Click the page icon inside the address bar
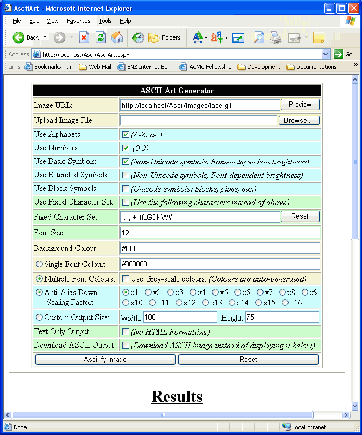 tap(37, 54)
